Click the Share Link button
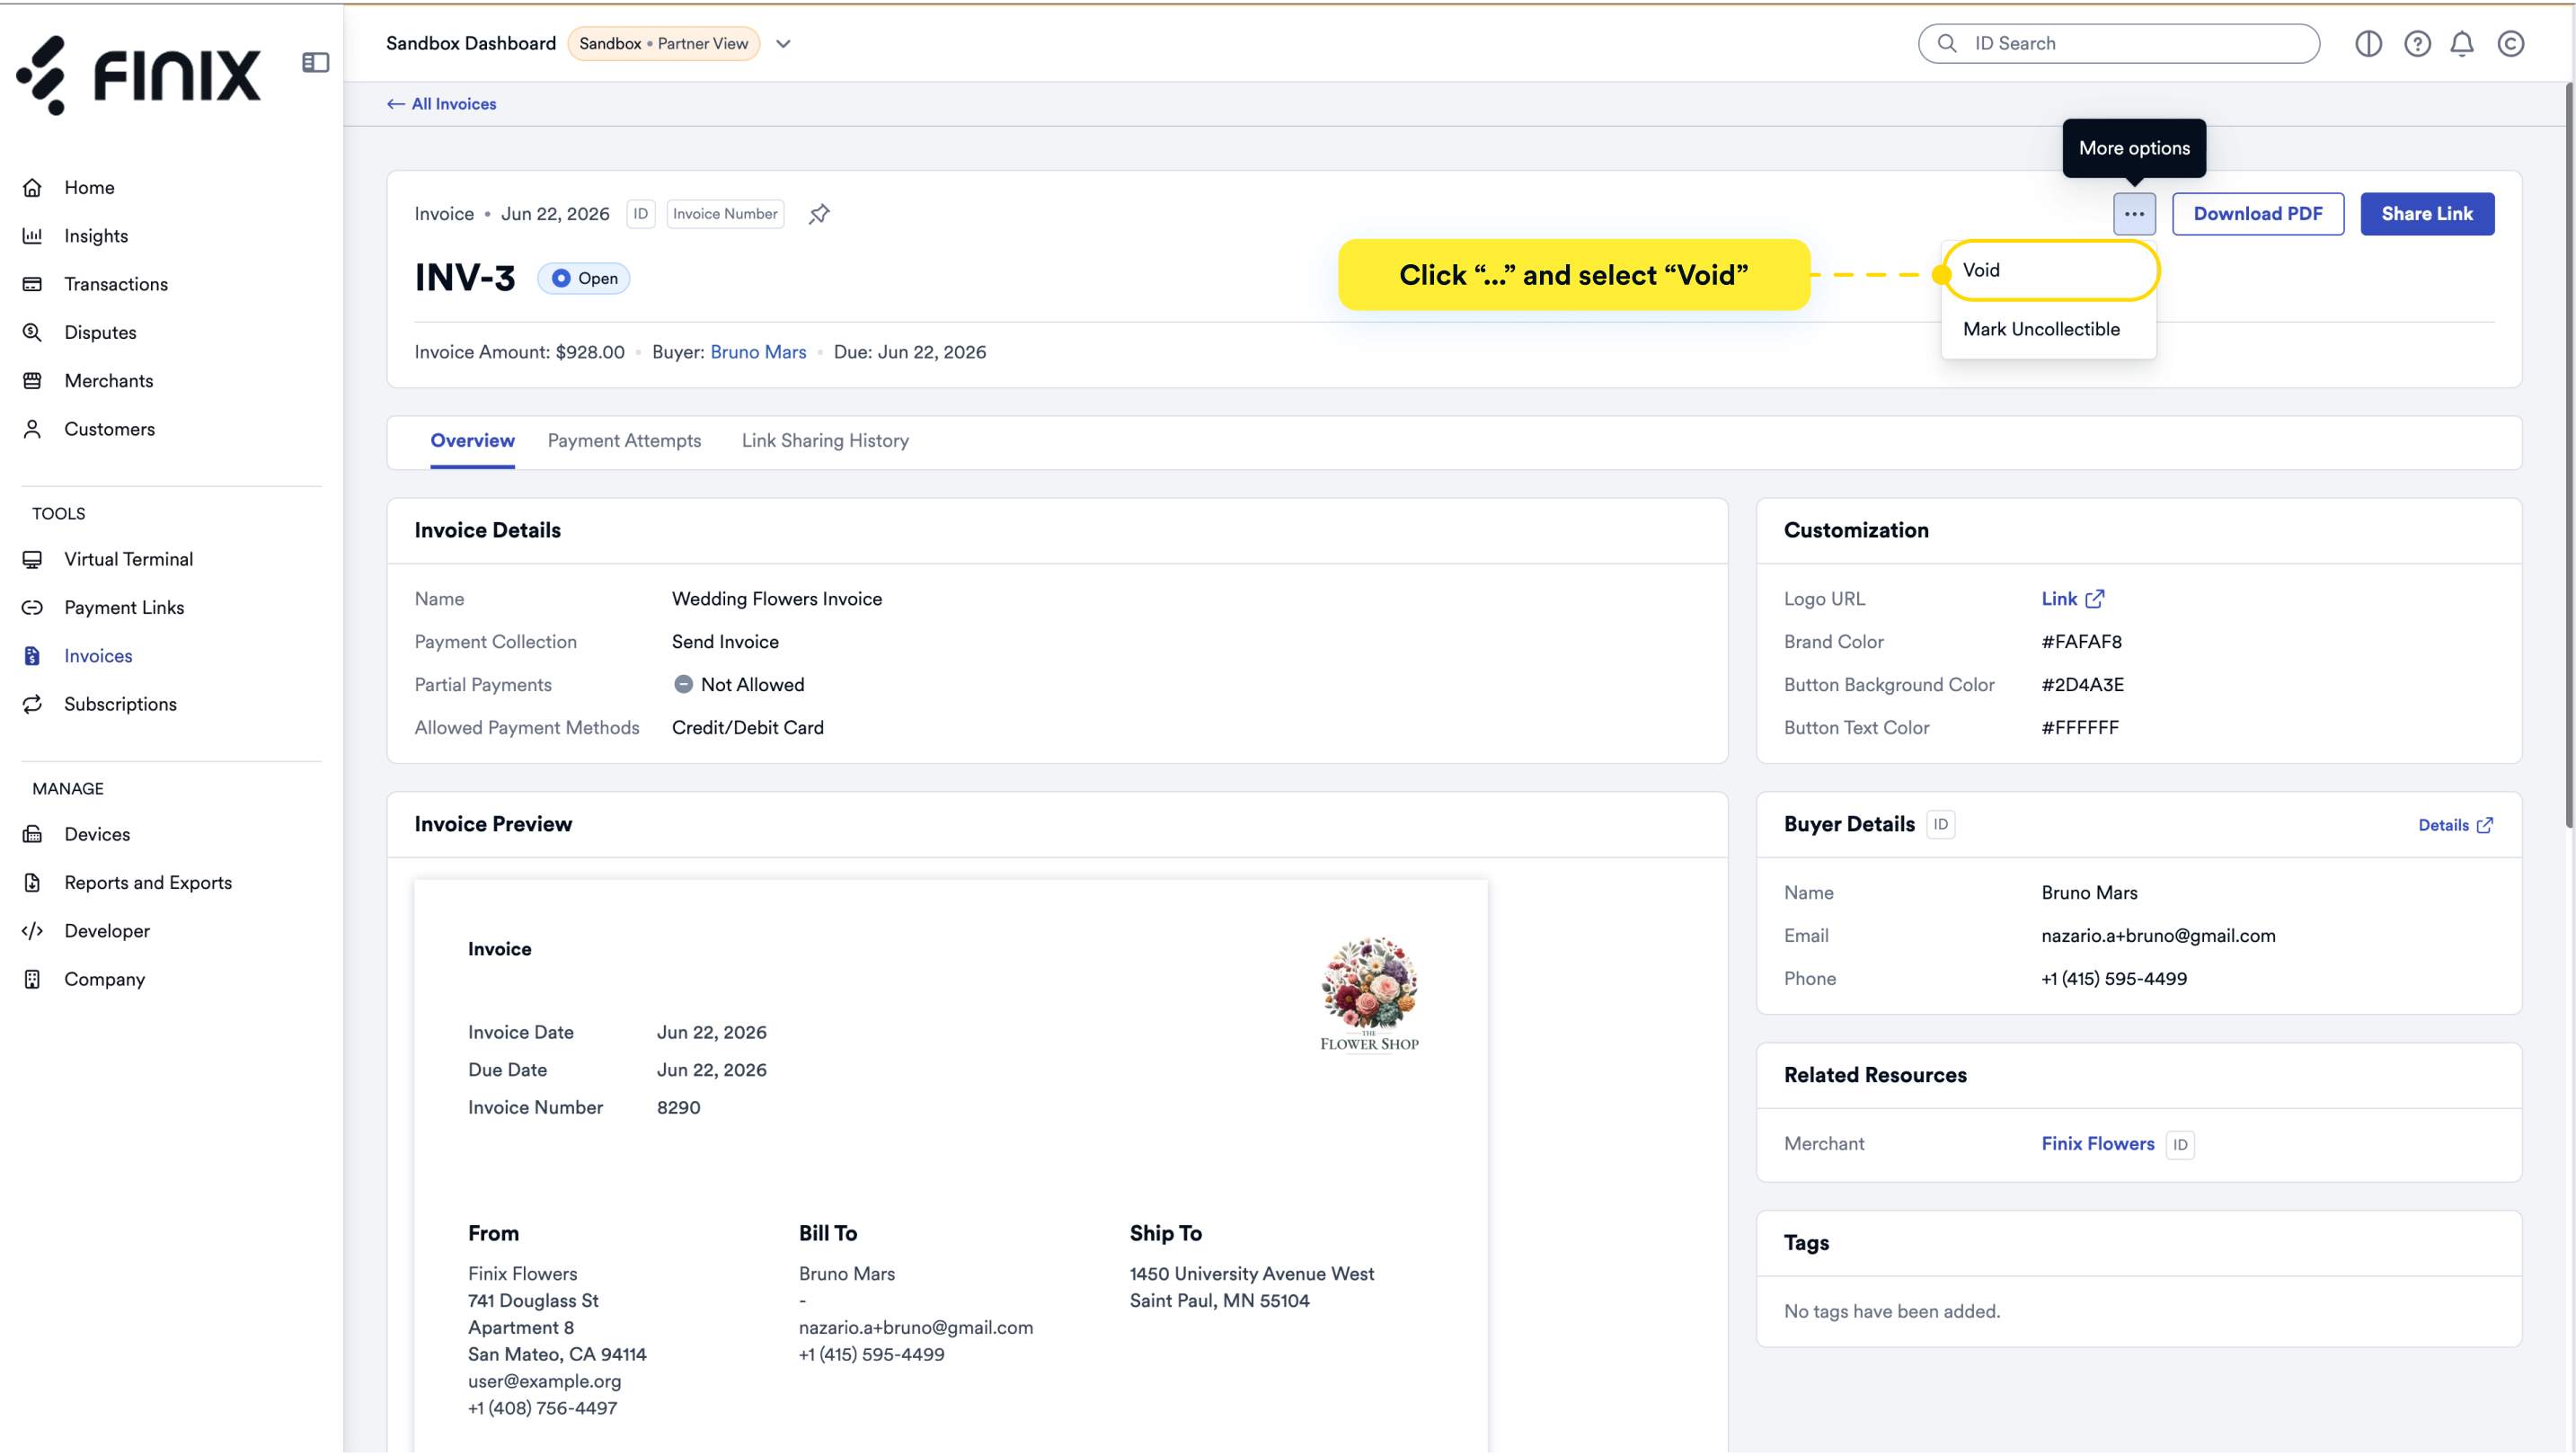Viewport: 2576px width, 1456px height. pos(2427,214)
